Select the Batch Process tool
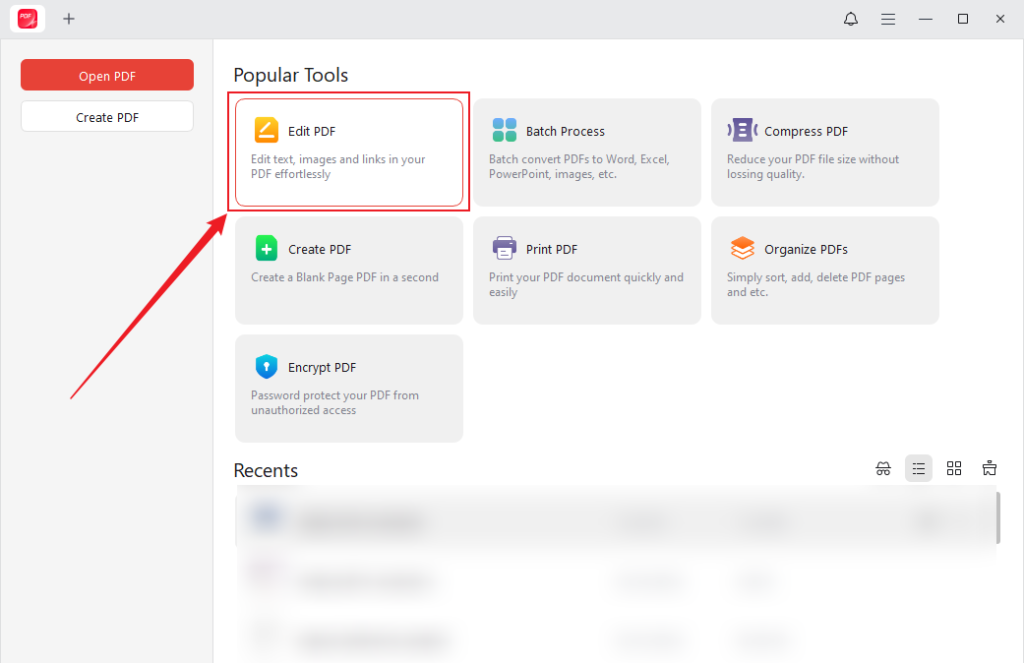The height and width of the screenshot is (663, 1024). click(586, 152)
